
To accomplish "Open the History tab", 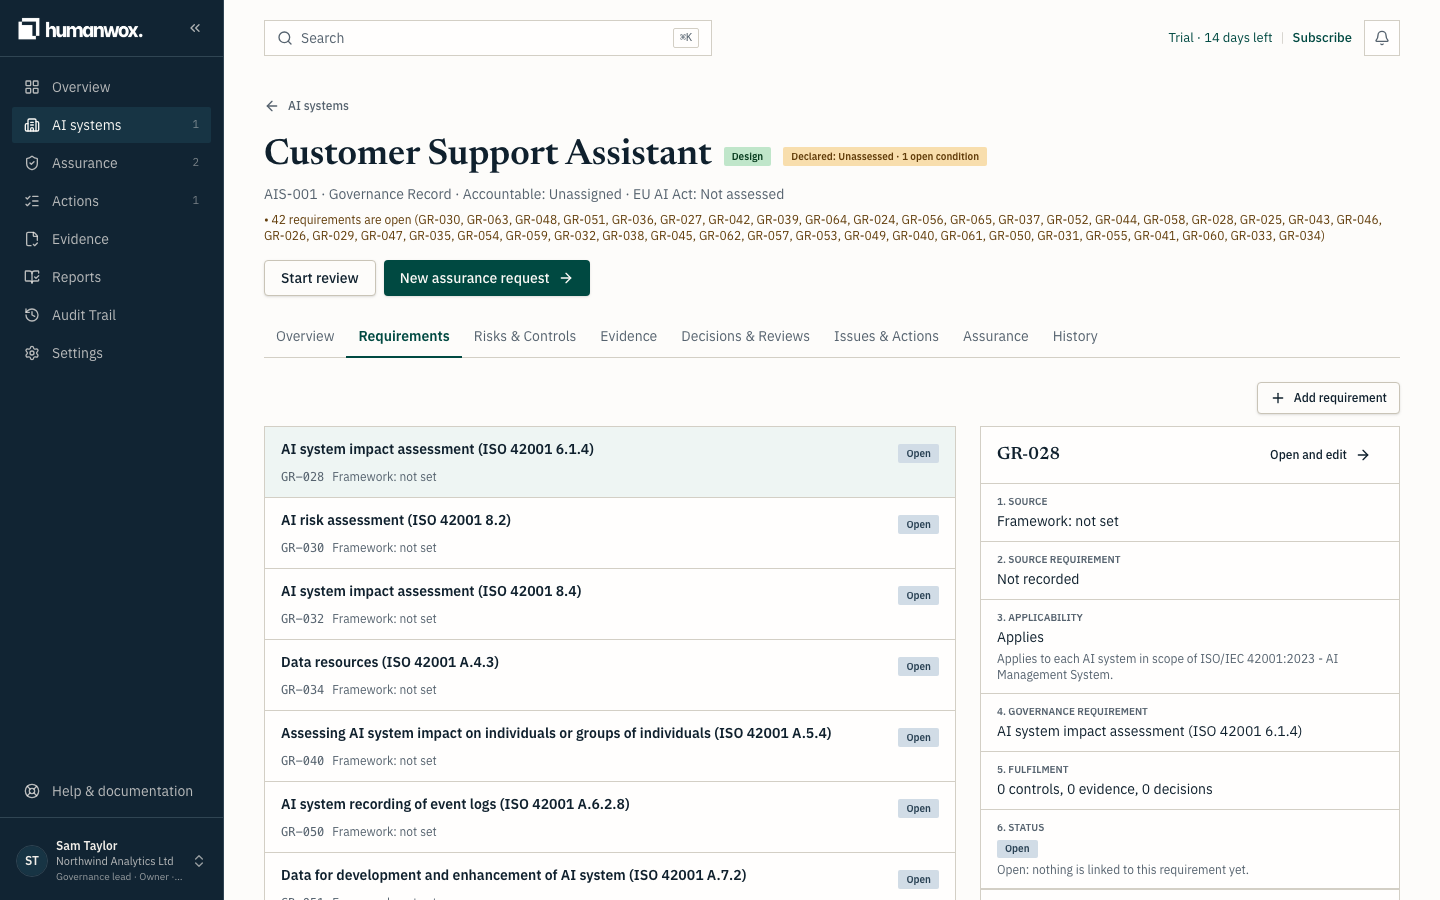I will tap(1075, 336).
